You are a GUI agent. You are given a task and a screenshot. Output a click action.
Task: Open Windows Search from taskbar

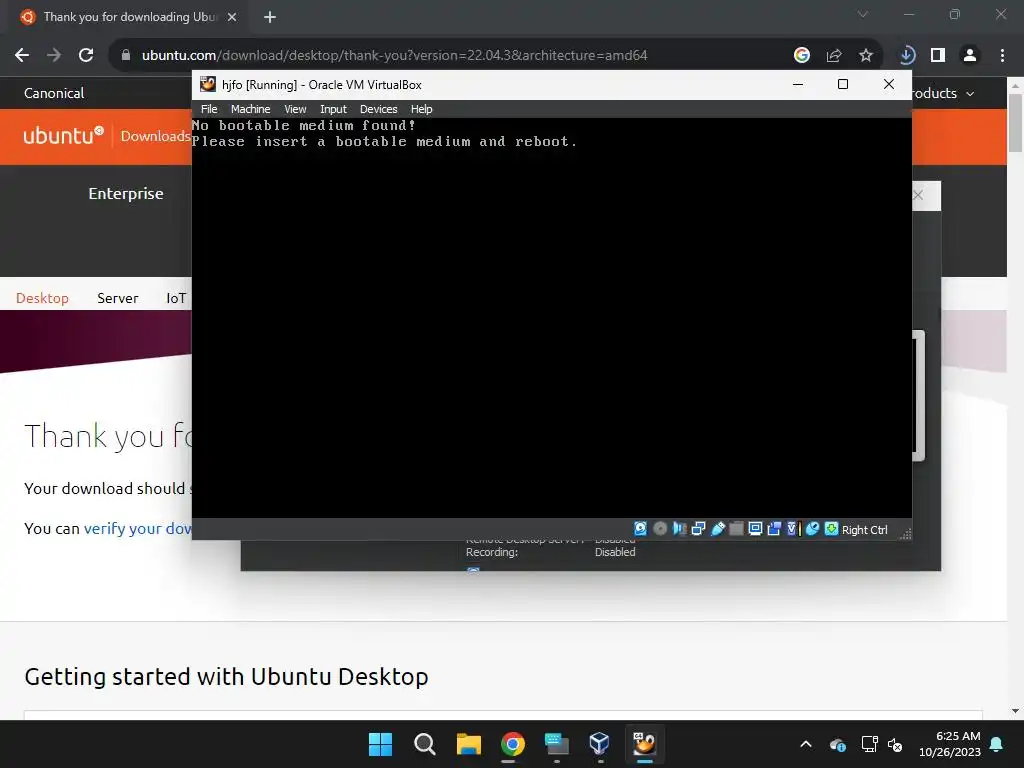tap(424, 744)
